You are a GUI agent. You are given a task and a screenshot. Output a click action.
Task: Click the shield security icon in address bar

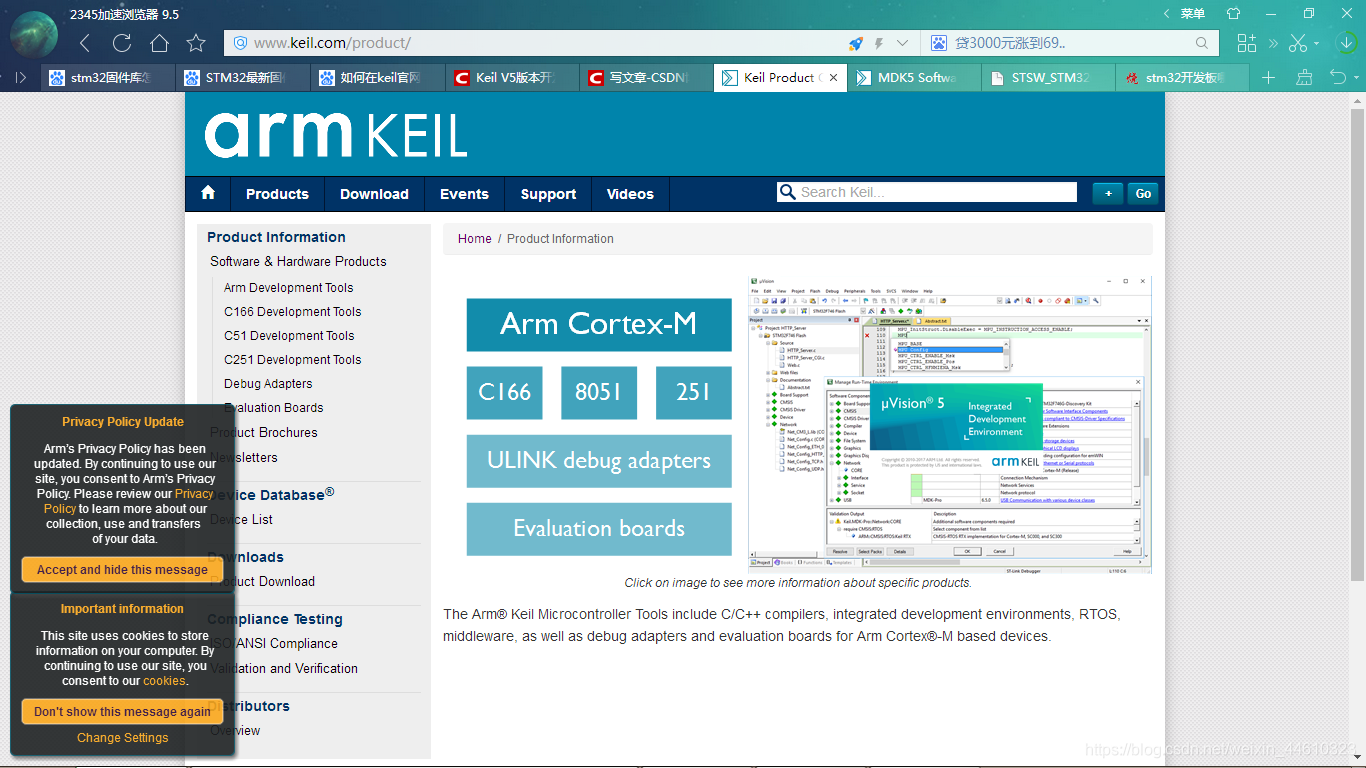coord(241,43)
